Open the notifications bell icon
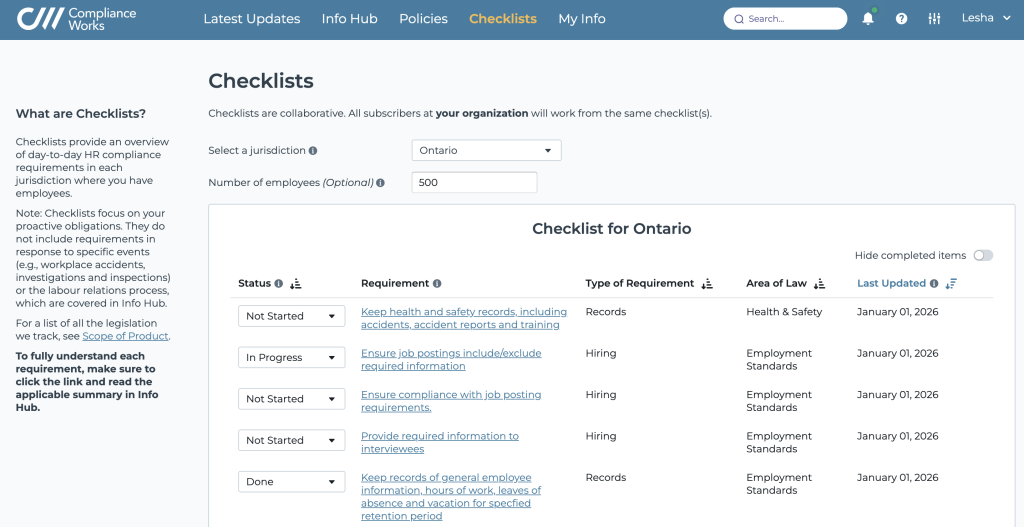1024x527 pixels. [867, 19]
